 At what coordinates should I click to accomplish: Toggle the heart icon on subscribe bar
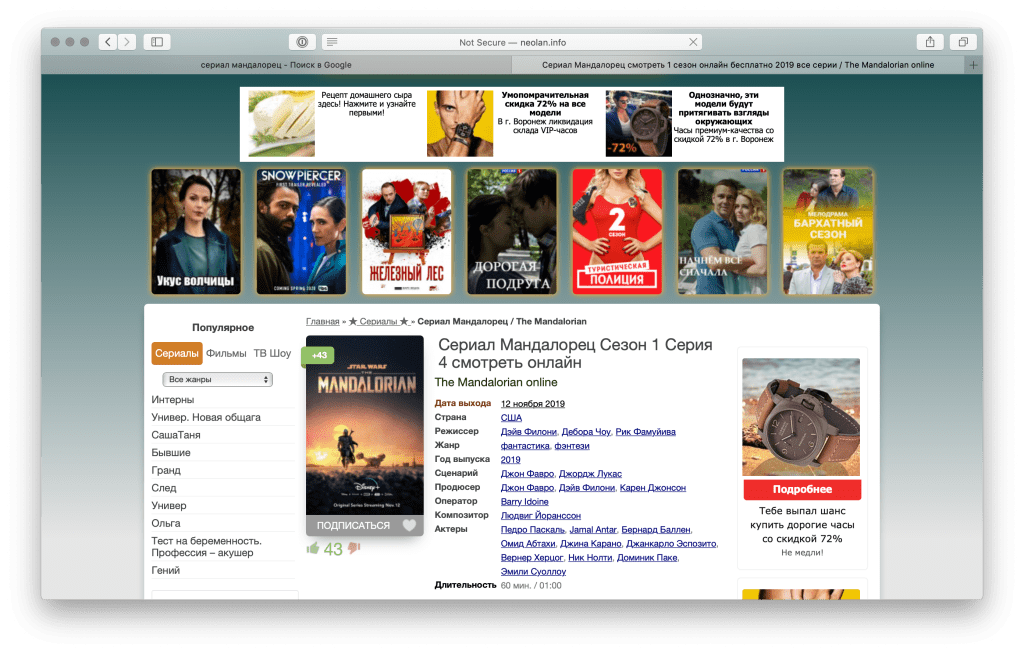408,525
